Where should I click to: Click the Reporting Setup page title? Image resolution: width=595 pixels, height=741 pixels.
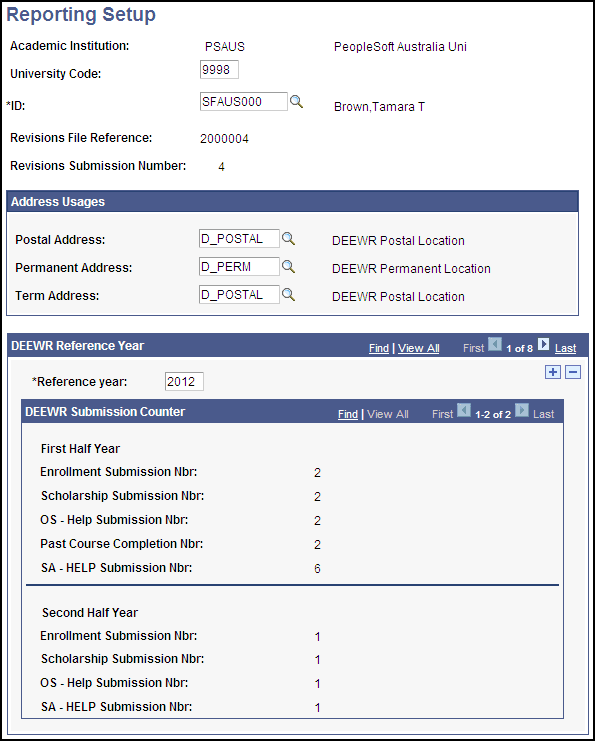coord(81,15)
